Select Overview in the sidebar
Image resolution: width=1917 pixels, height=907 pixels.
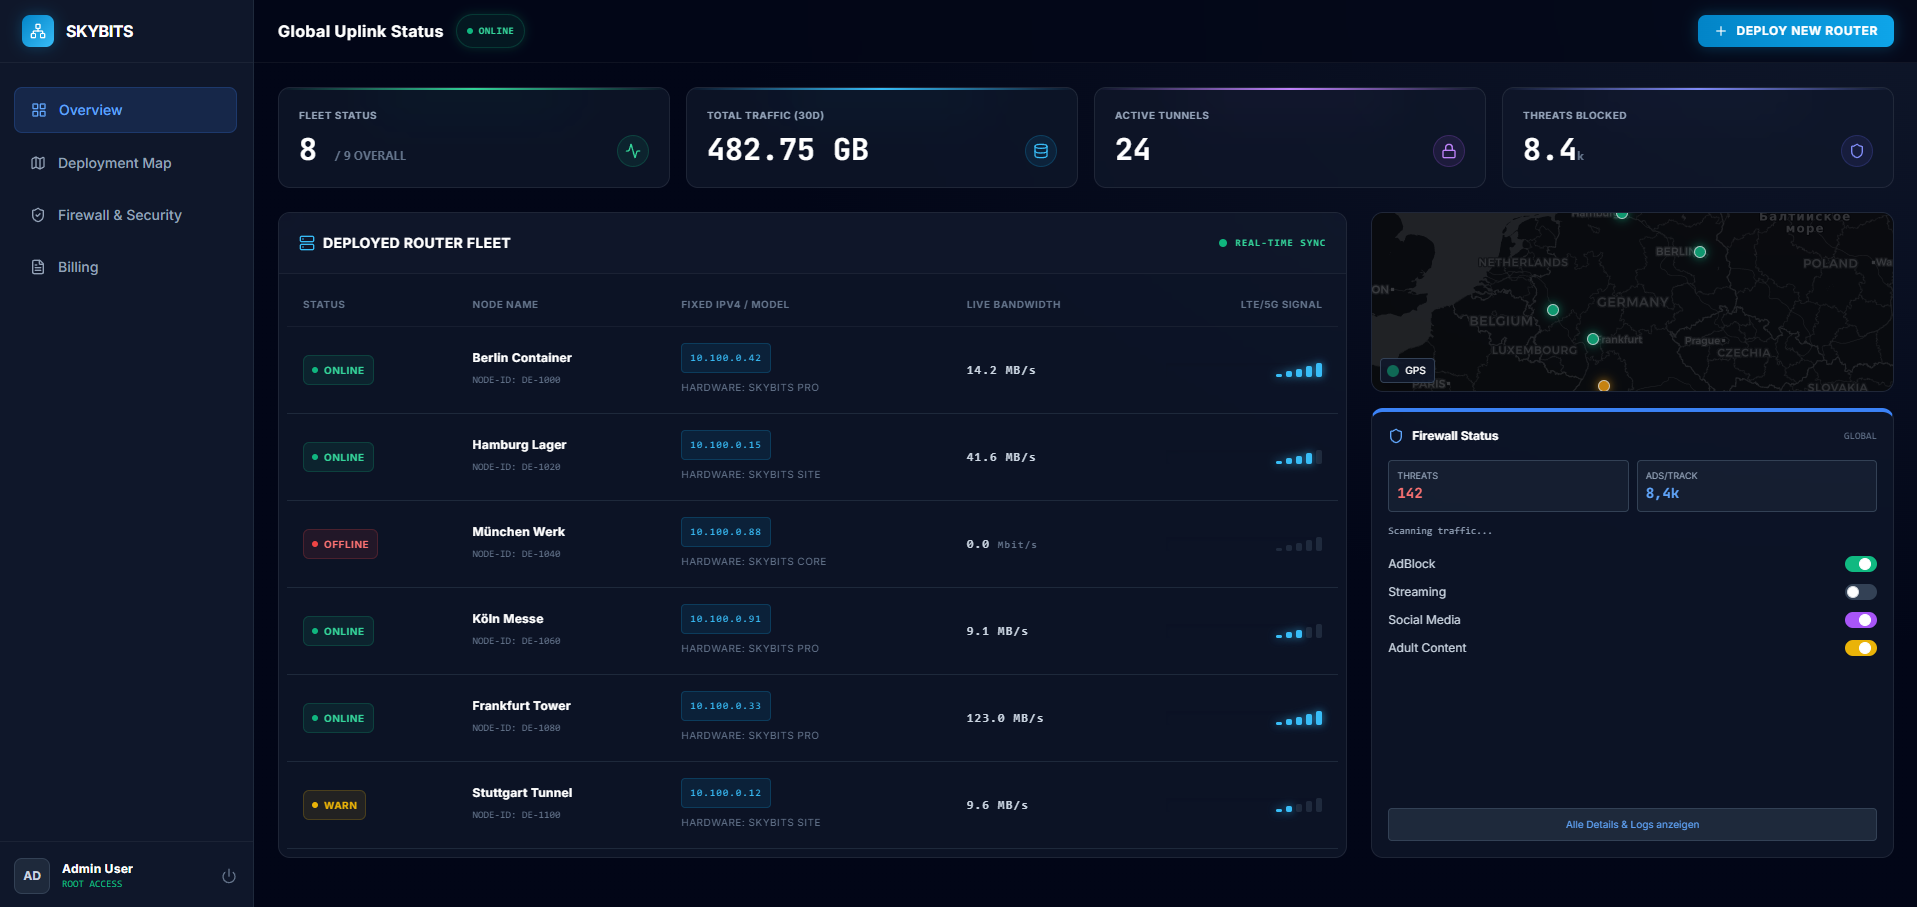(x=90, y=110)
